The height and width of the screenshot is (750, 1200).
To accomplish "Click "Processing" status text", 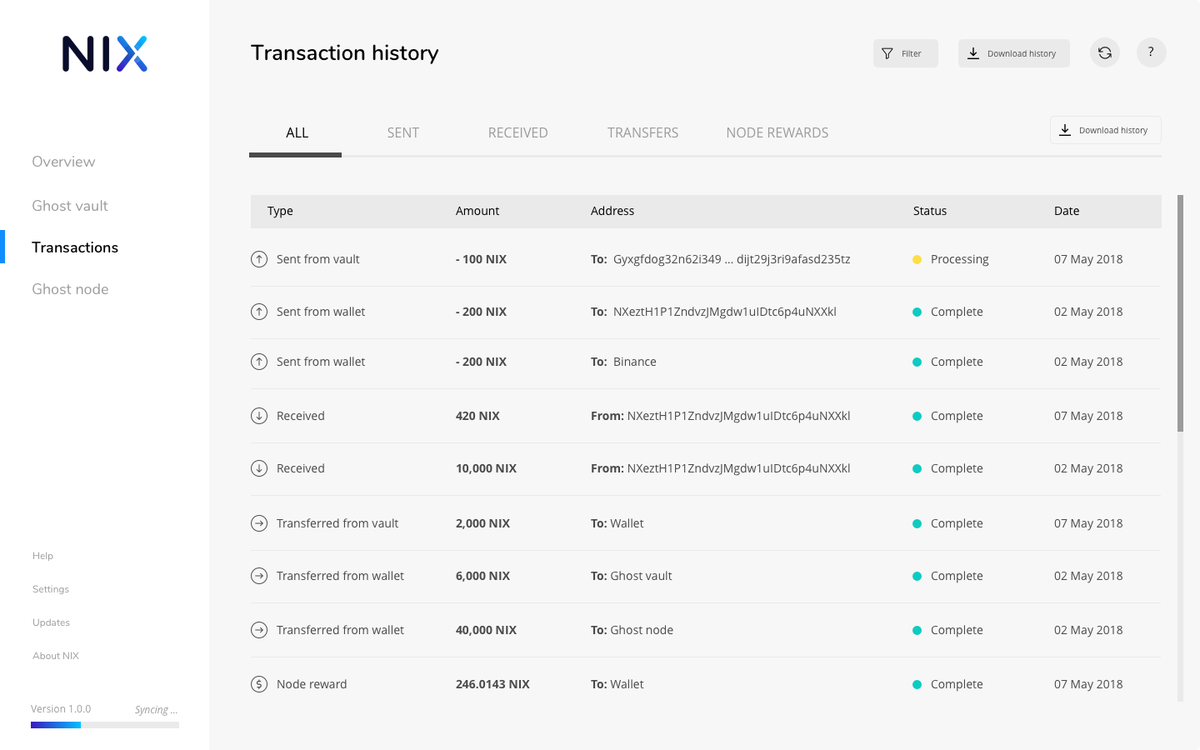I will coord(959,259).
